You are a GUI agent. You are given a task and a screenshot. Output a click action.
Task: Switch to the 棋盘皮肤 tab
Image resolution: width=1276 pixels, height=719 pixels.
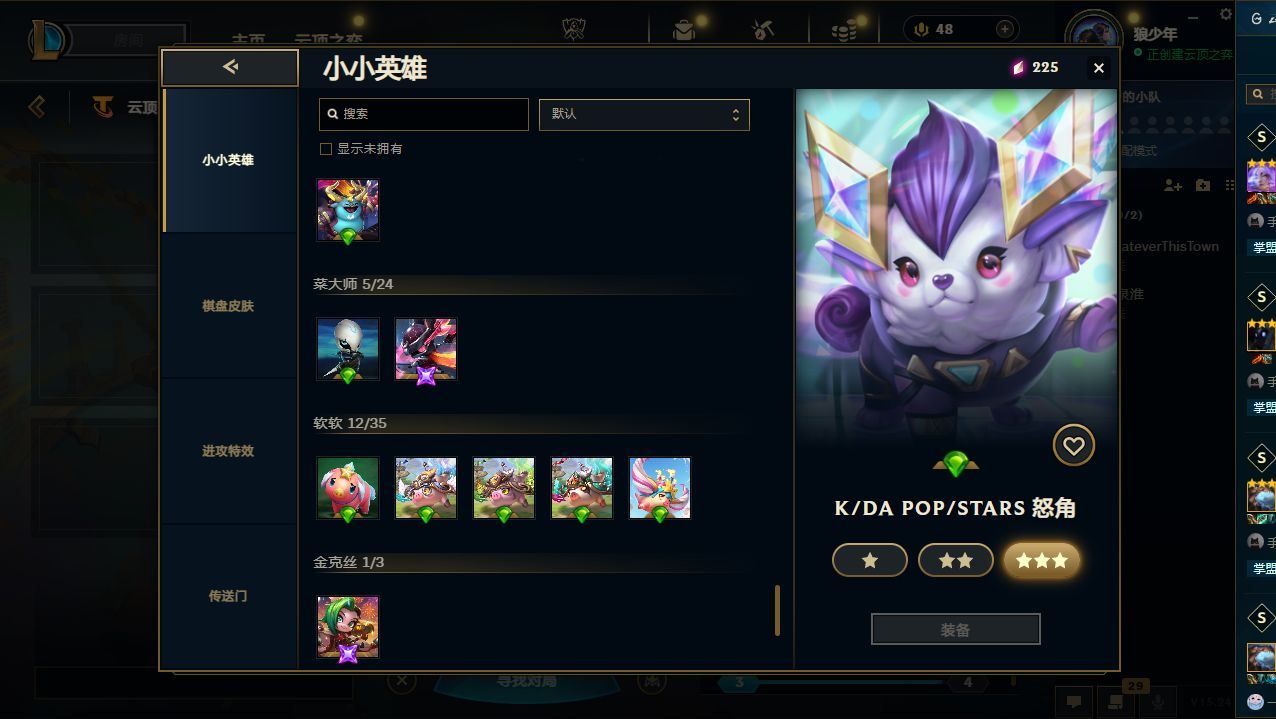[229, 306]
